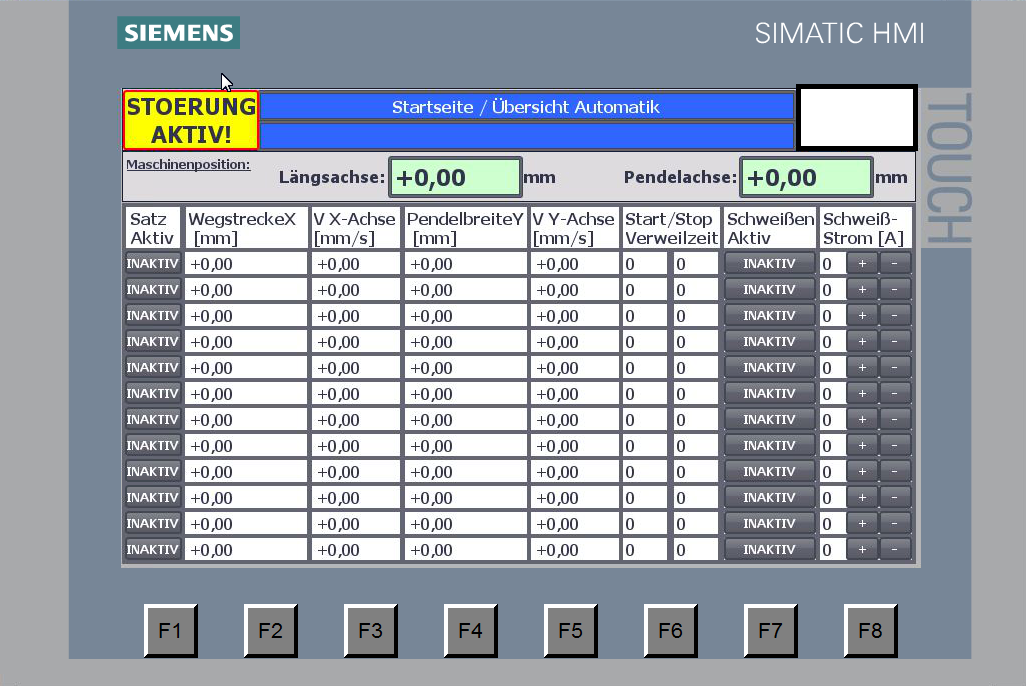Click V X-Achse field in first row

(x=355, y=263)
